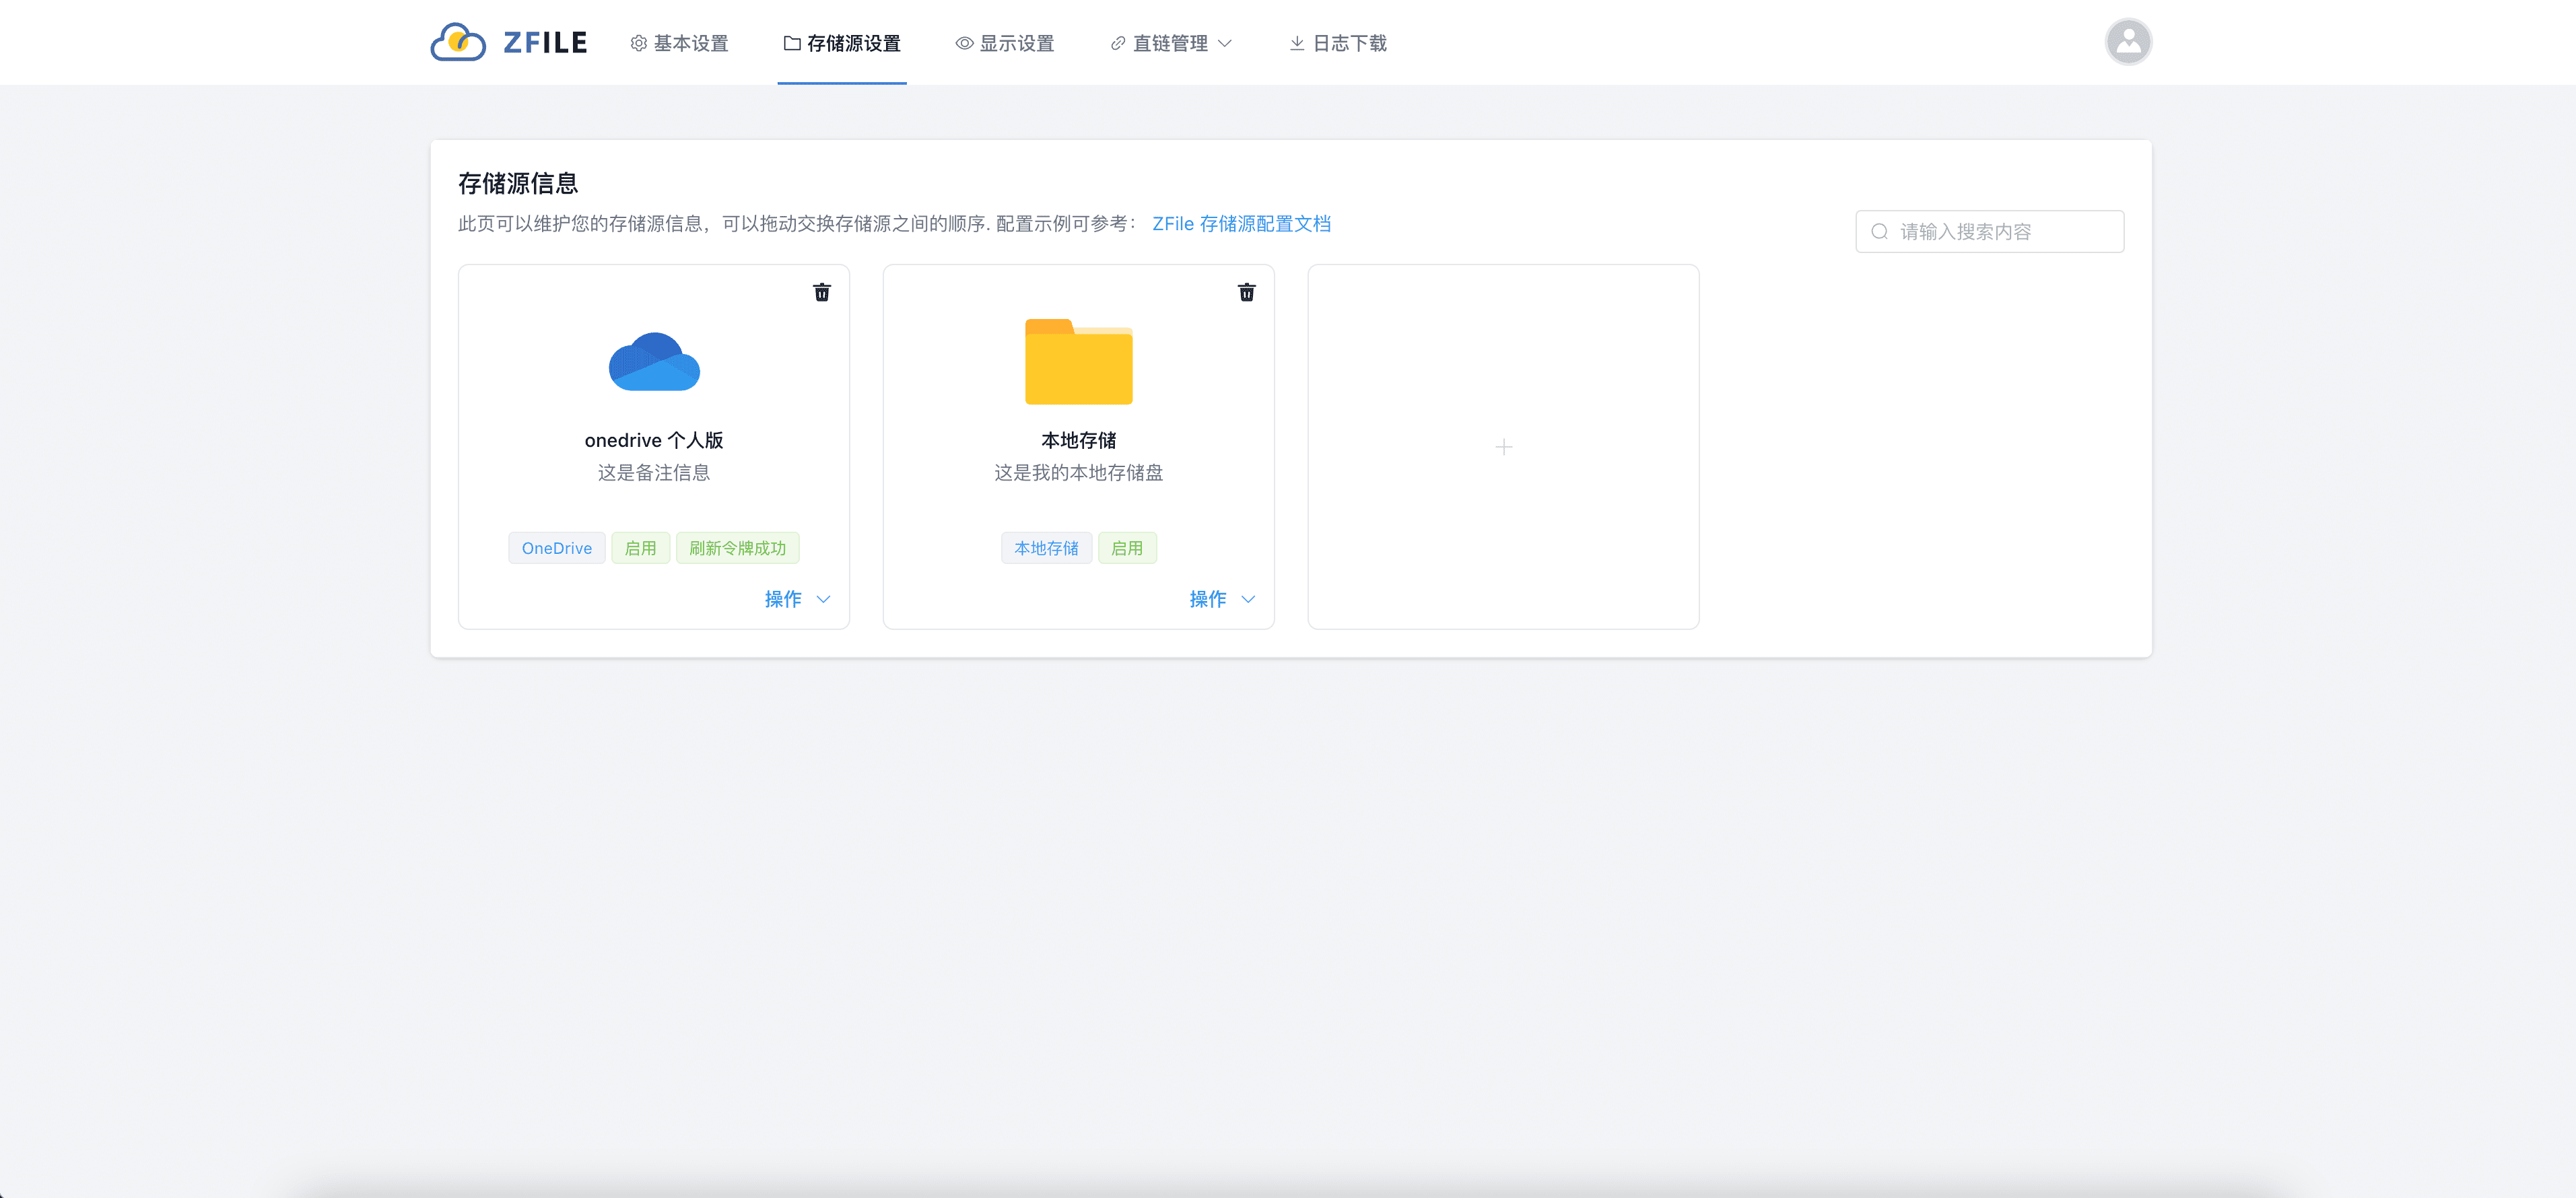Add a new storage source with plus

tap(1503, 447)
